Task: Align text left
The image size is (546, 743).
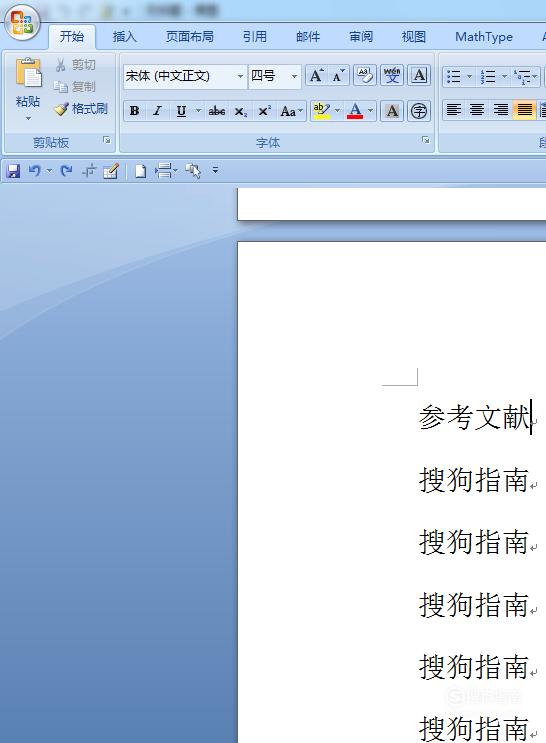Action: (x=454, y=110)
